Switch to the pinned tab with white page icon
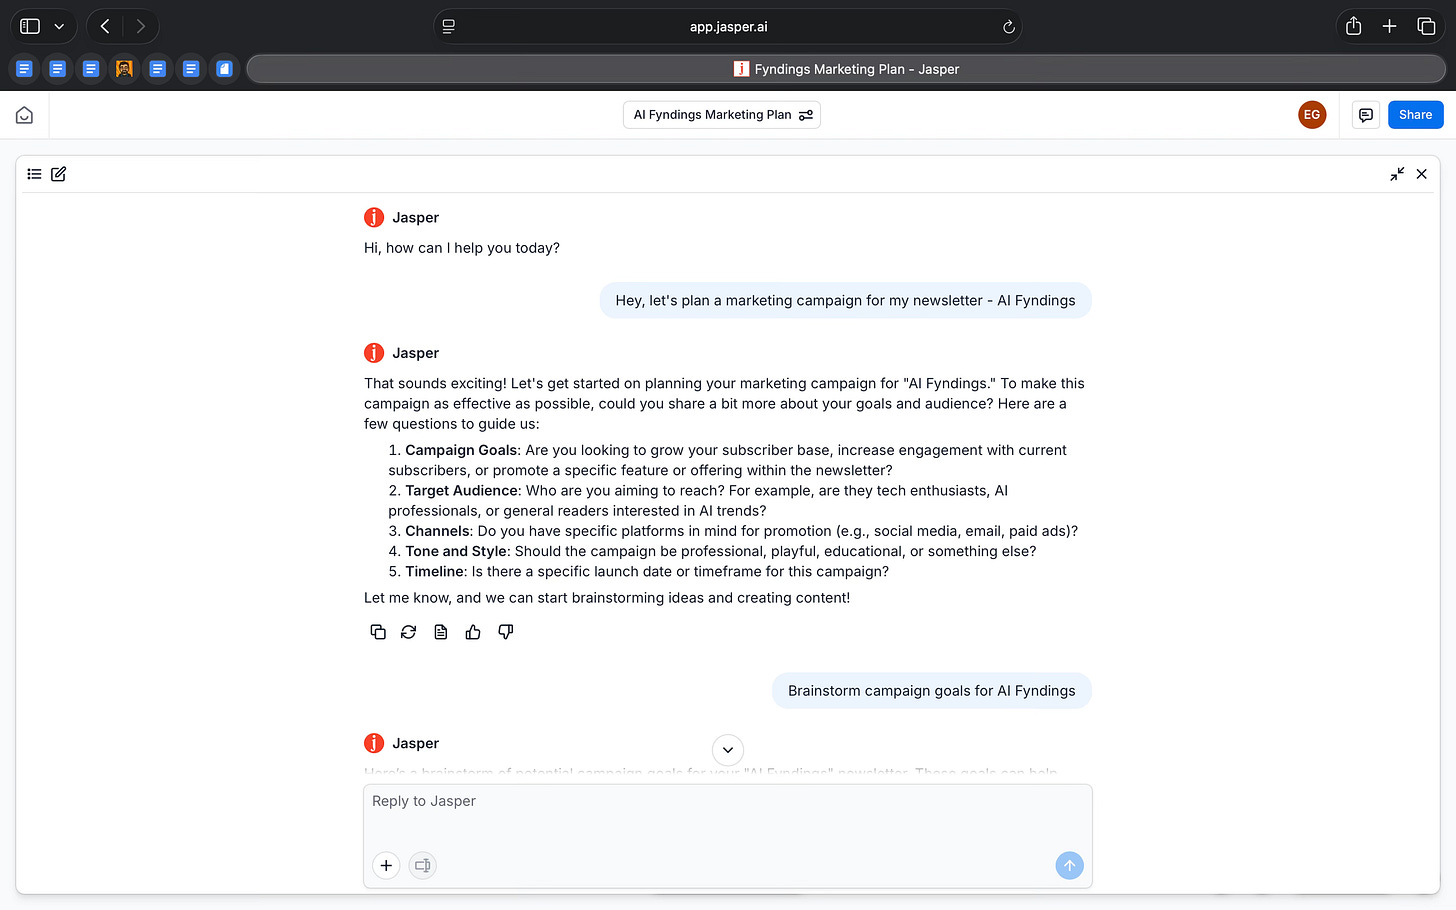 (224, 69)
